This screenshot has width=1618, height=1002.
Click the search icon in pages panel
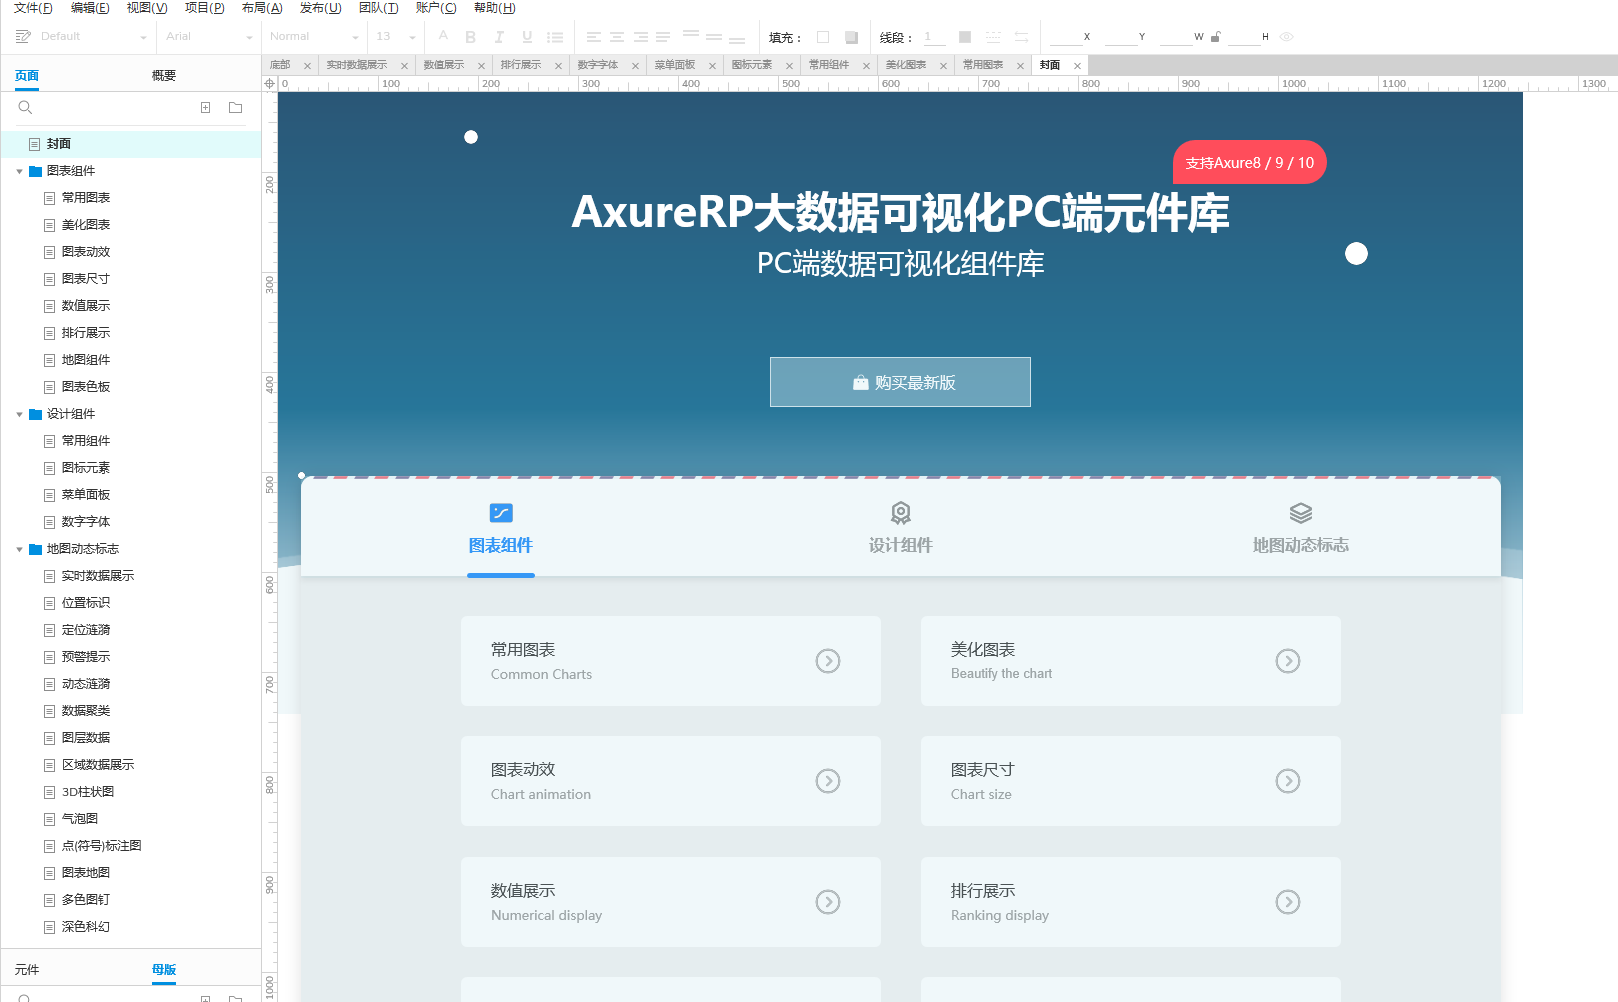point(26,108)
